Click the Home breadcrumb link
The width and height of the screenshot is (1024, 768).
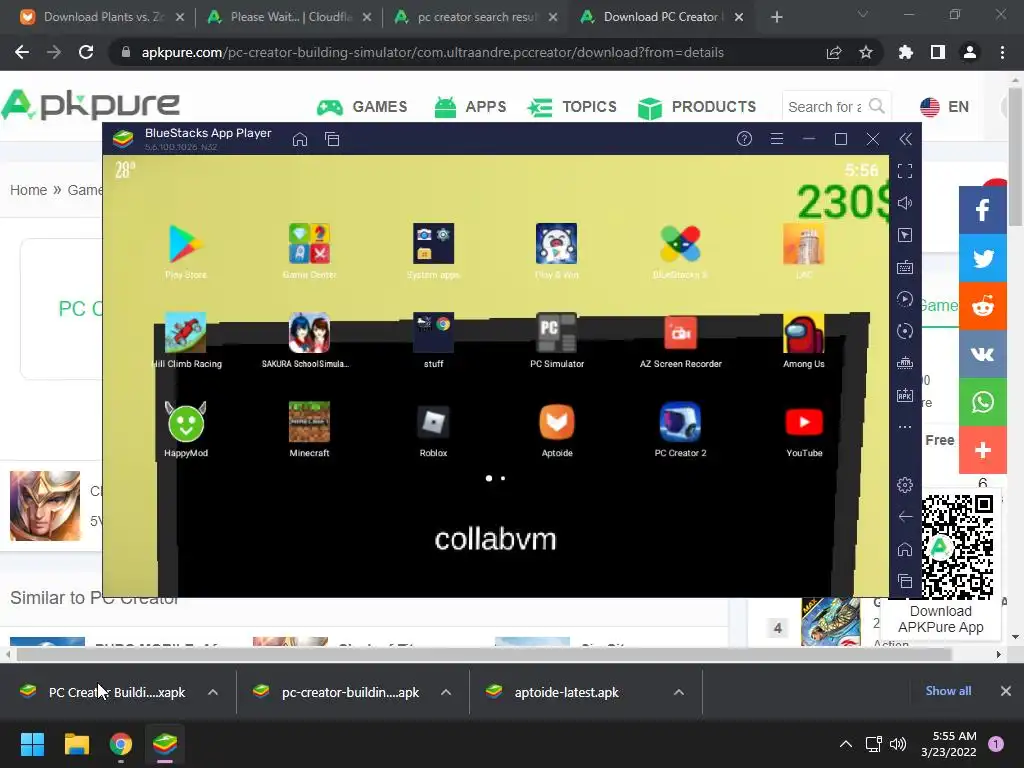click(x=28, y=190)
